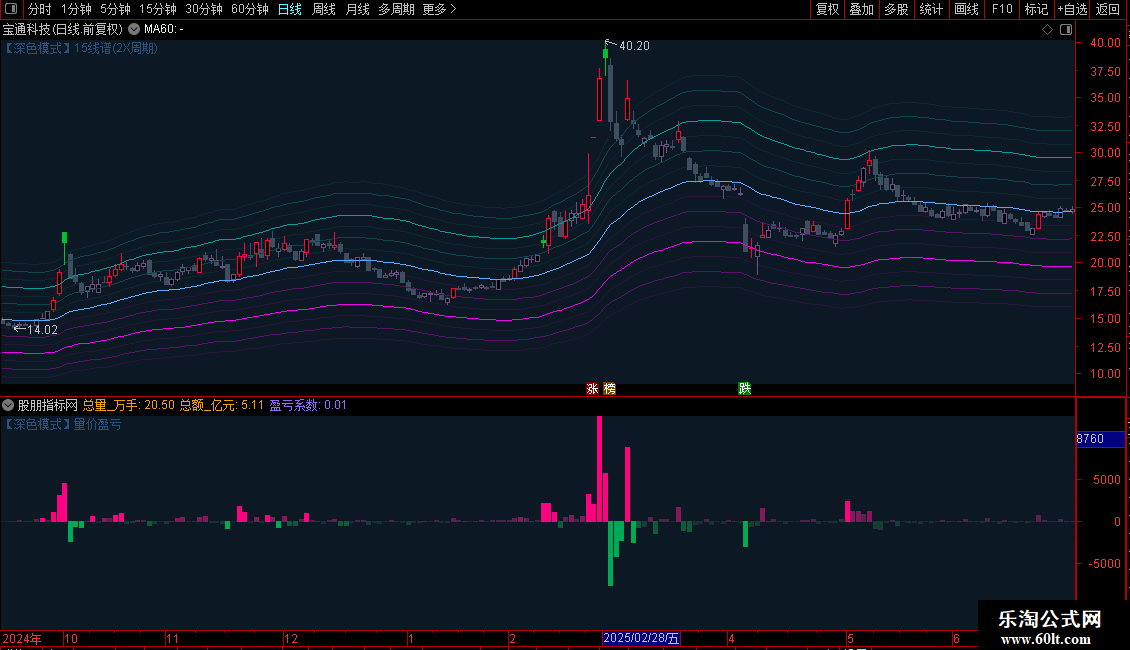Open F10 company info
Screen dimensions: 1130x650
1002,9
